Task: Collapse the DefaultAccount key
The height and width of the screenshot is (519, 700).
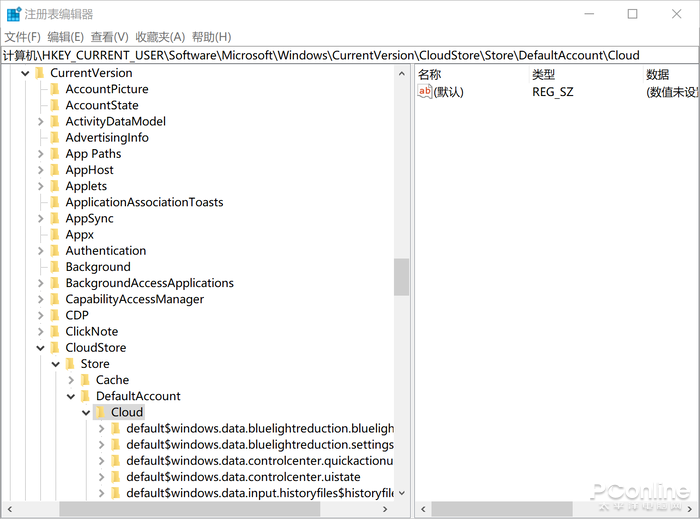Action: pyautogui.click(x=71, y=396)
